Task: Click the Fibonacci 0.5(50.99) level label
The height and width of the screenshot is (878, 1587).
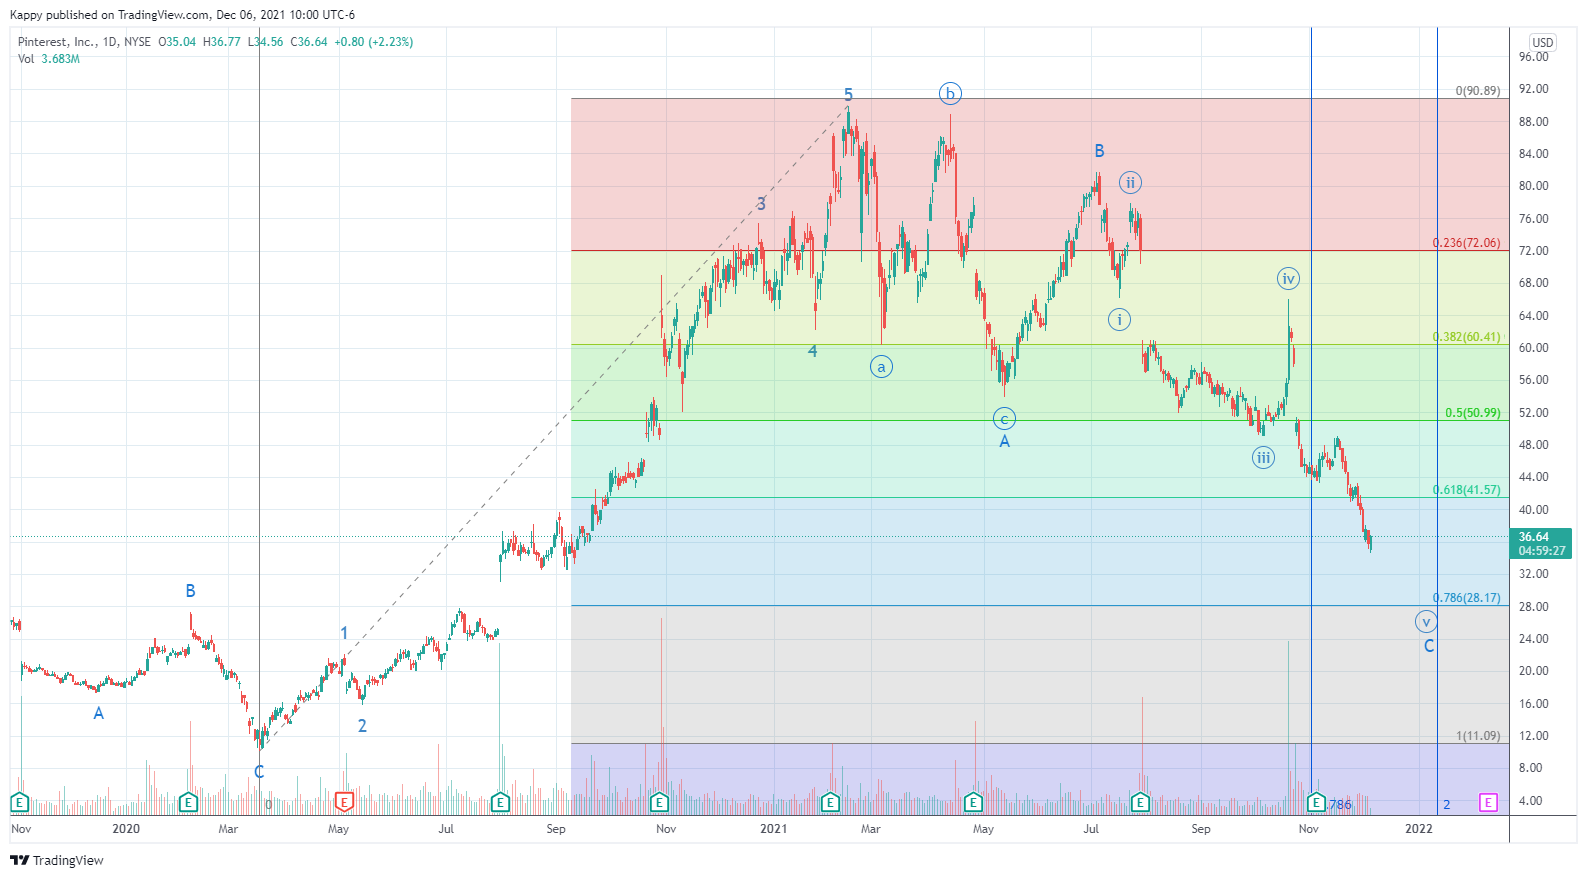Action: (x=1472, y=413)
